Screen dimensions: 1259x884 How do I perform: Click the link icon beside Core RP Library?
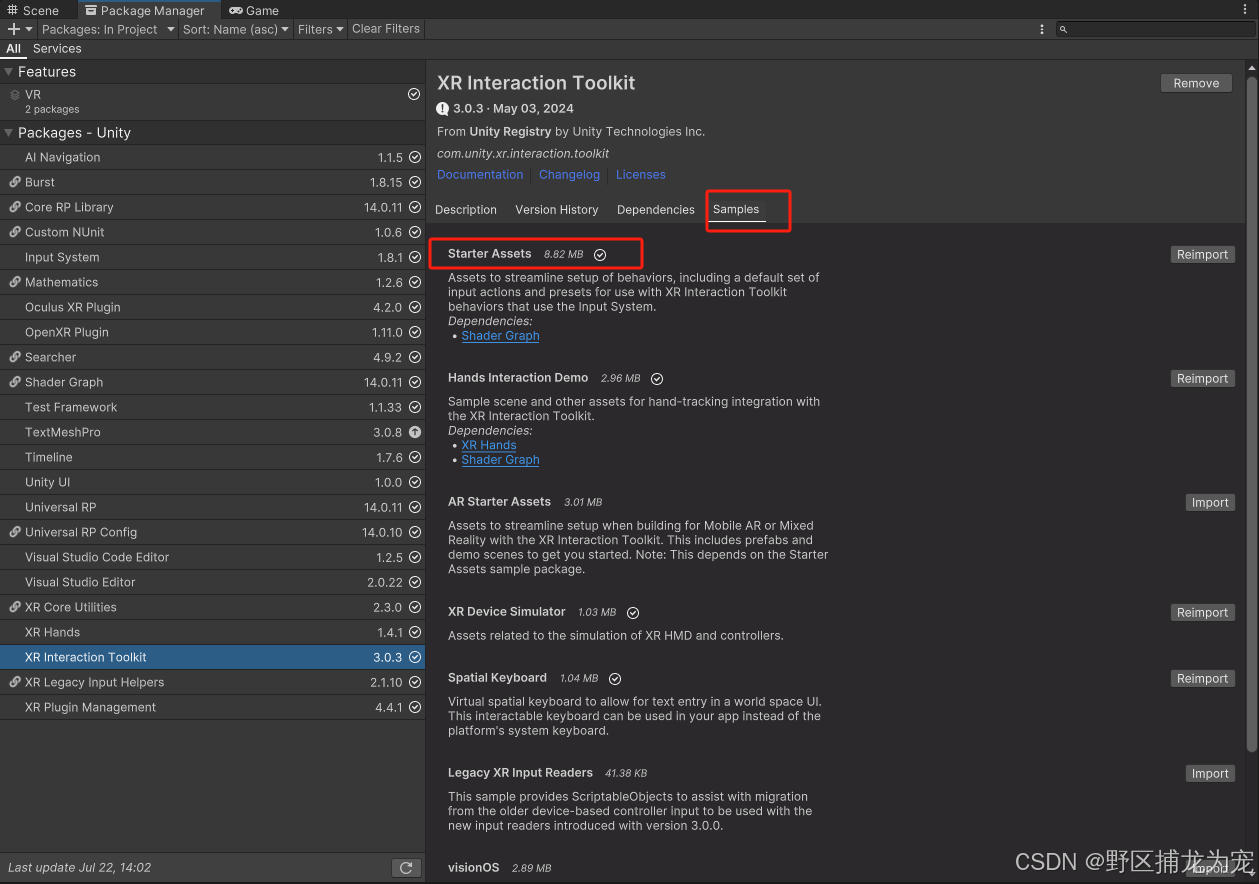point(15,207)
